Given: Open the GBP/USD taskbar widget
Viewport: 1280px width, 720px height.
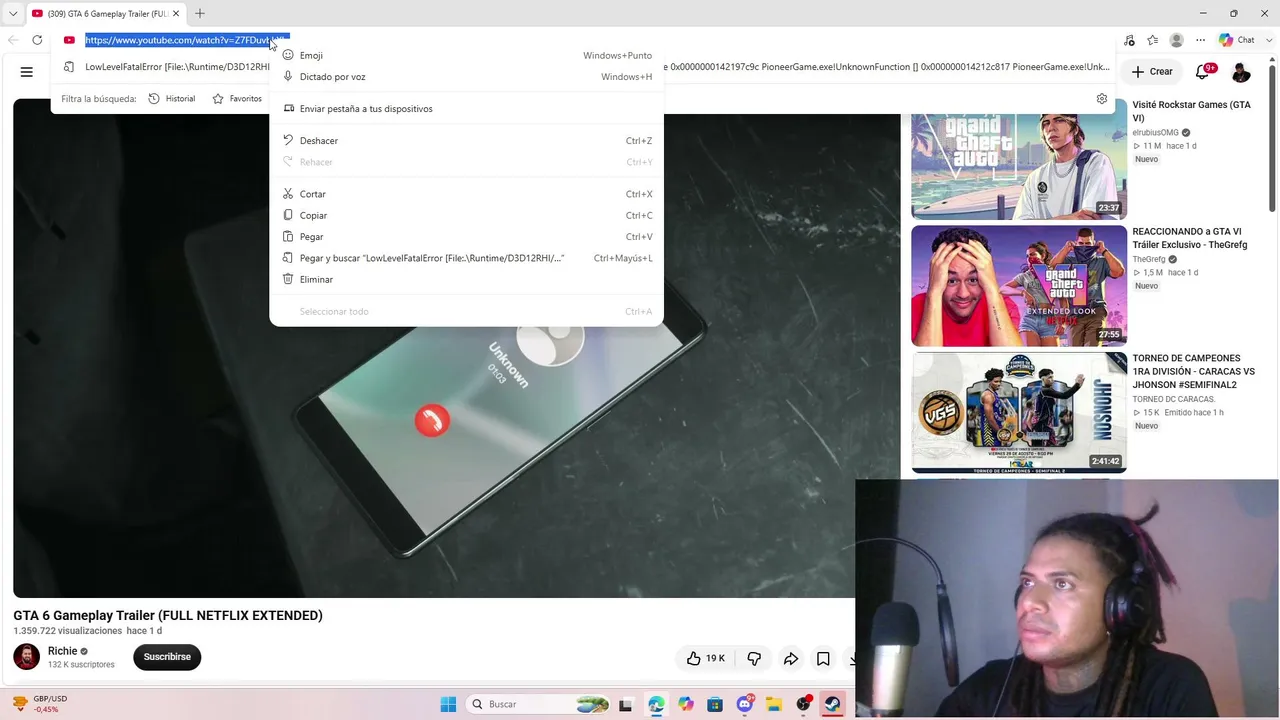Looking at the screenshot, I should 39,704.
